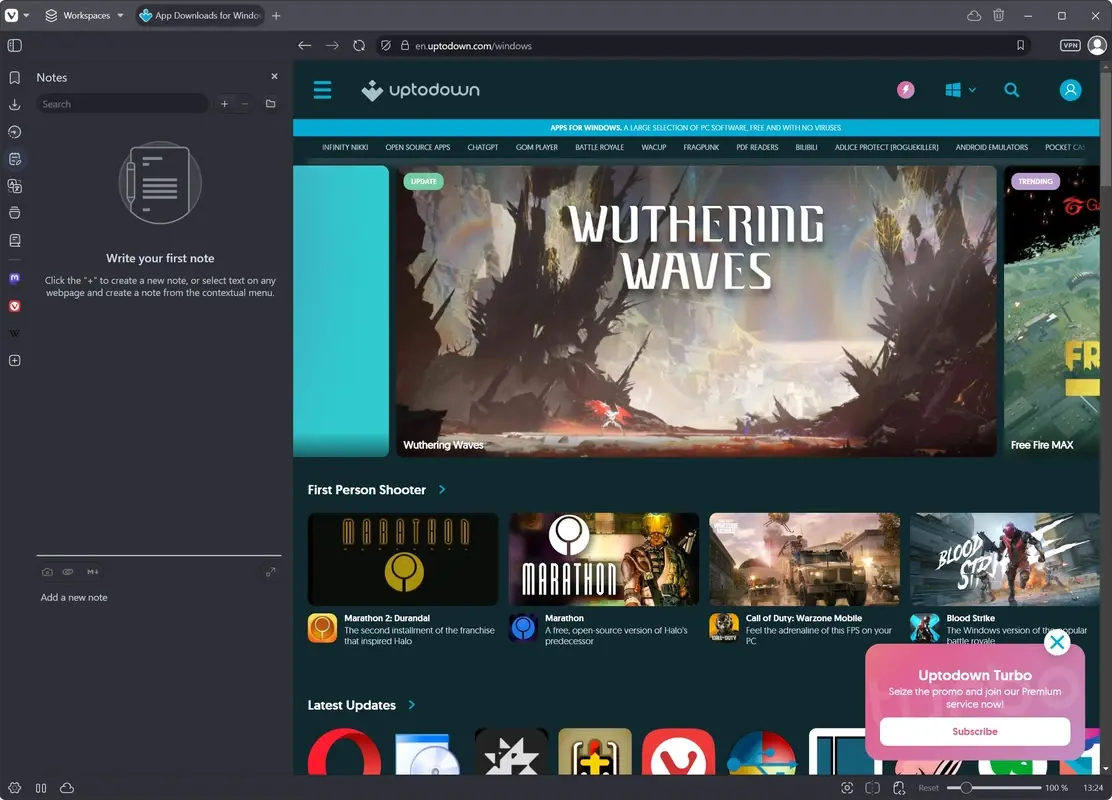Select the BATTLE ROYALE navigation item
Screen dimensions: 1112x800
599,147
